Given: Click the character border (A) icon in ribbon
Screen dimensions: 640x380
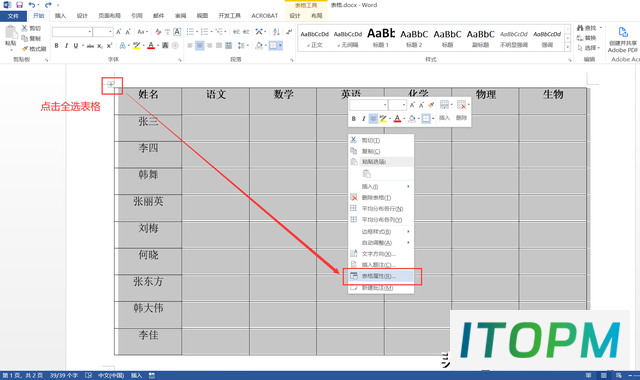Looking at the screenshot, I should [177, 32].
